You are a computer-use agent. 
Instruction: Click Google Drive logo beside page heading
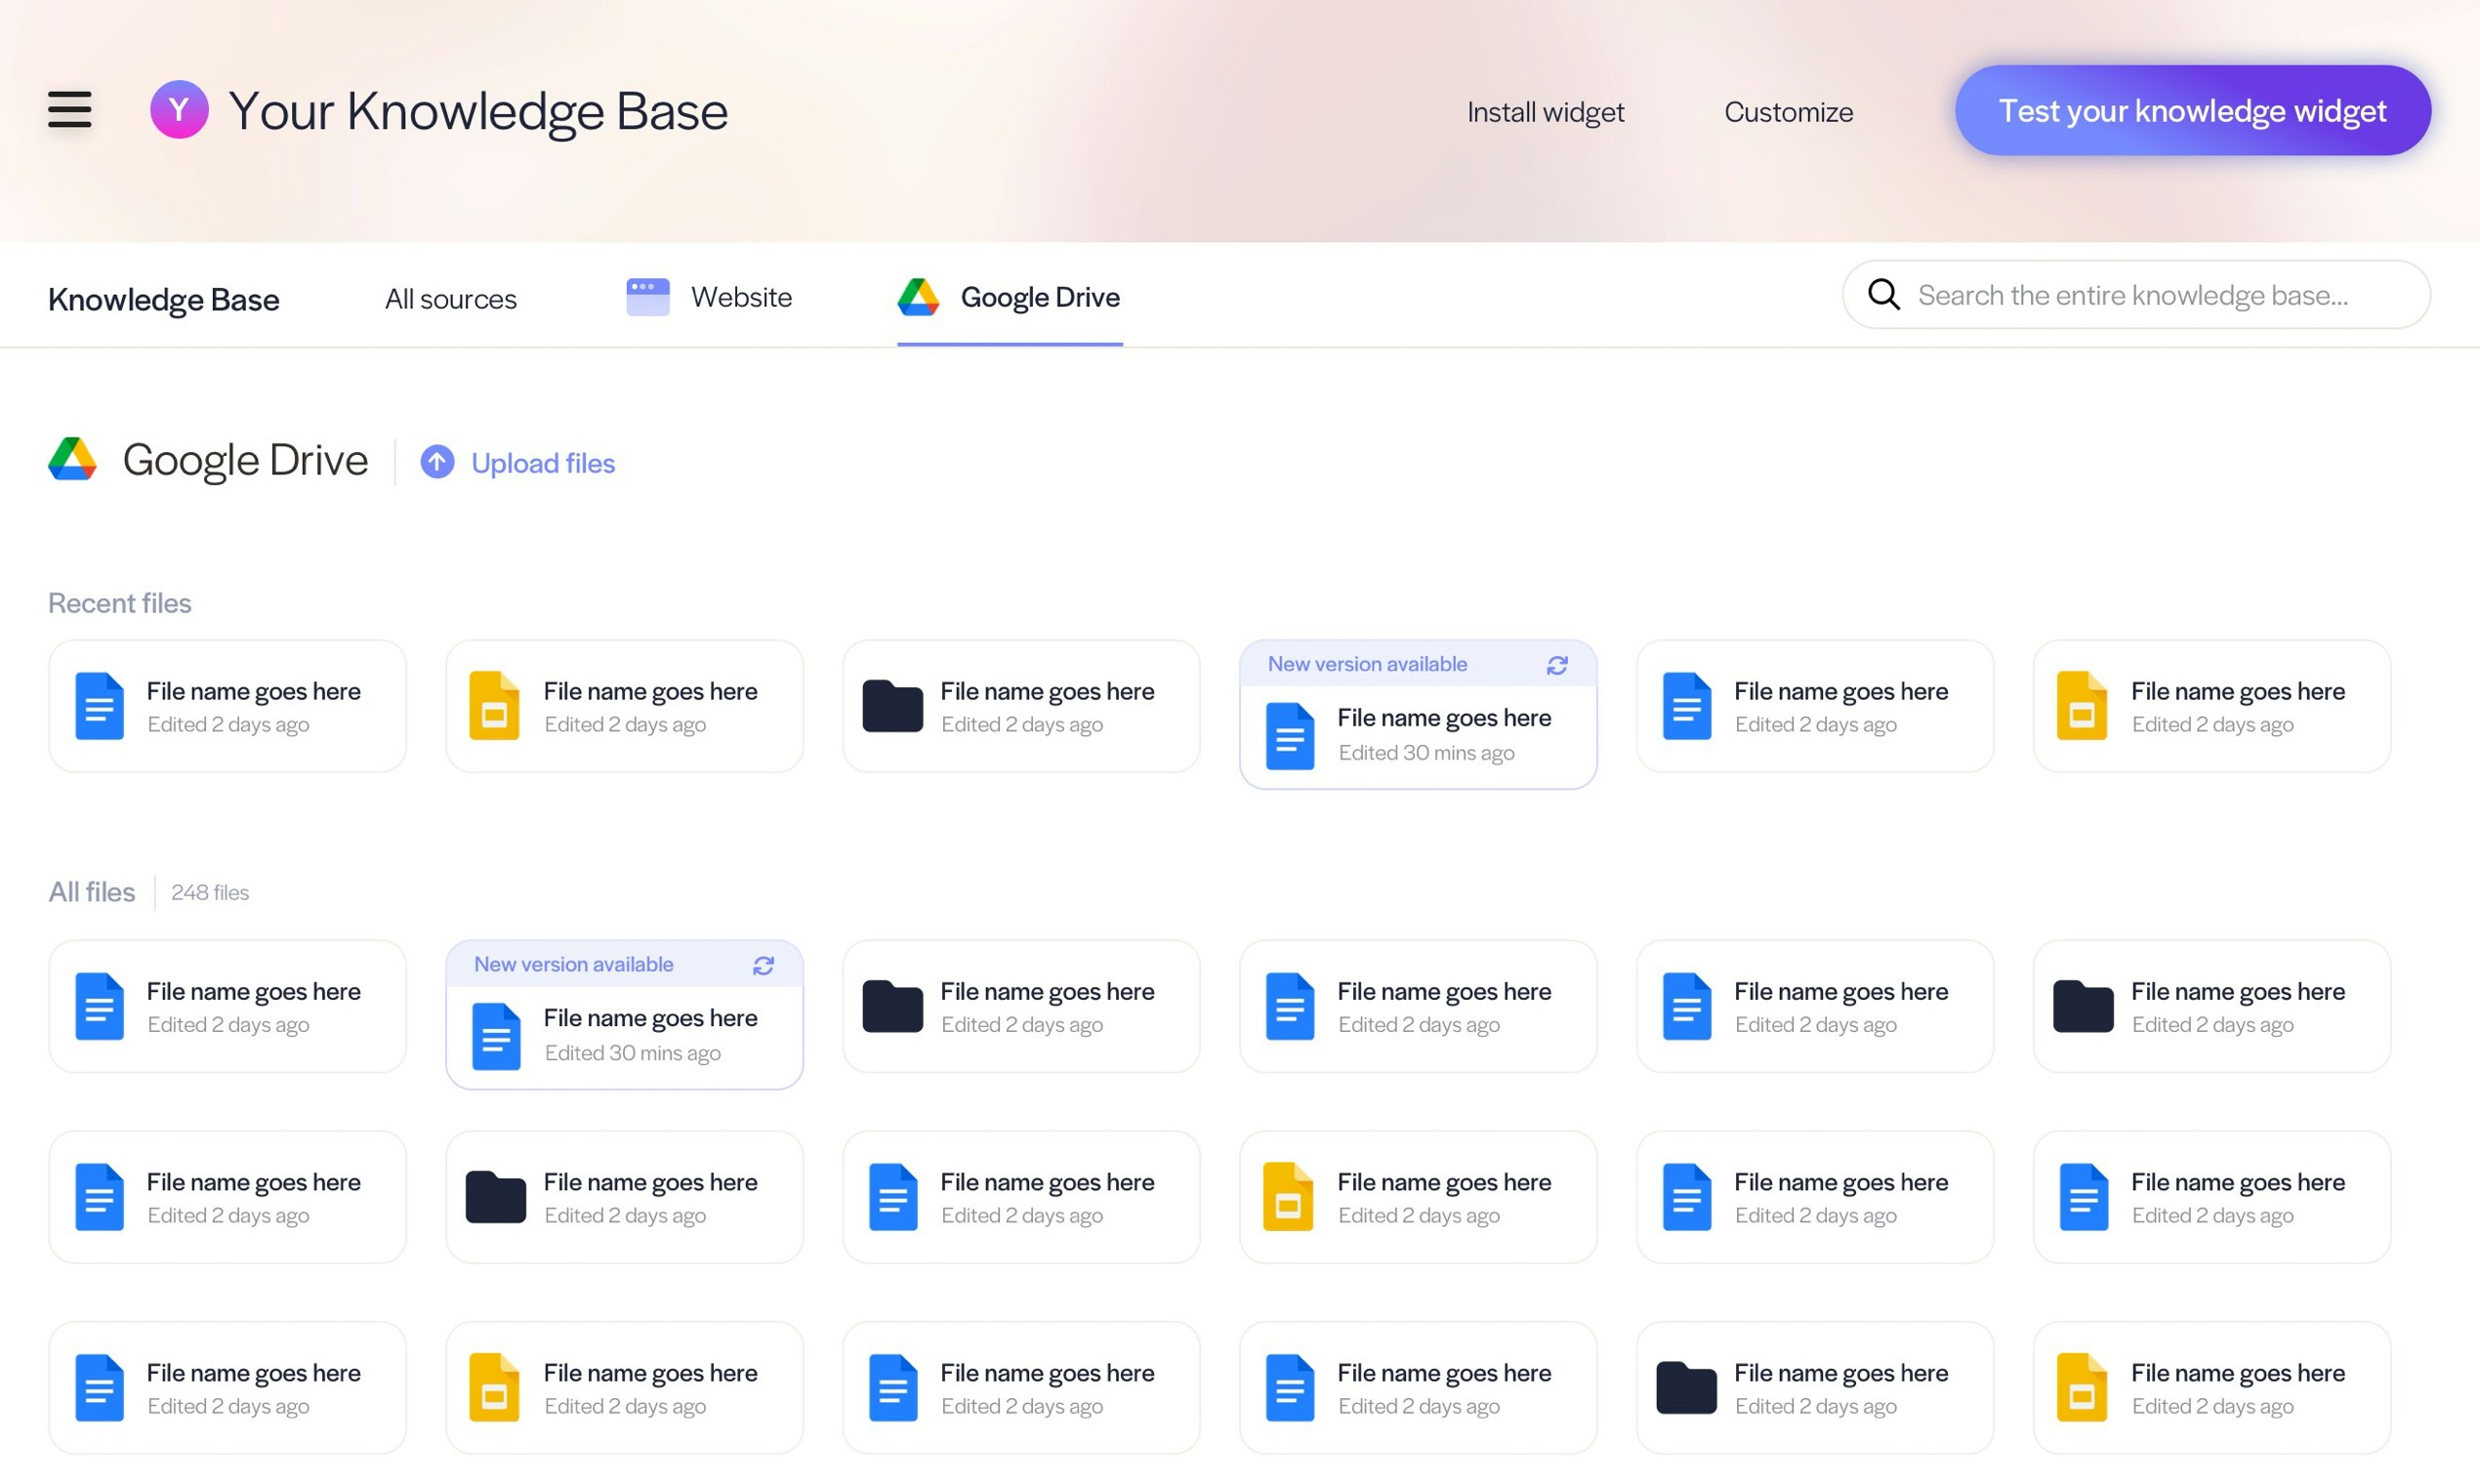[x=72, y=460]
